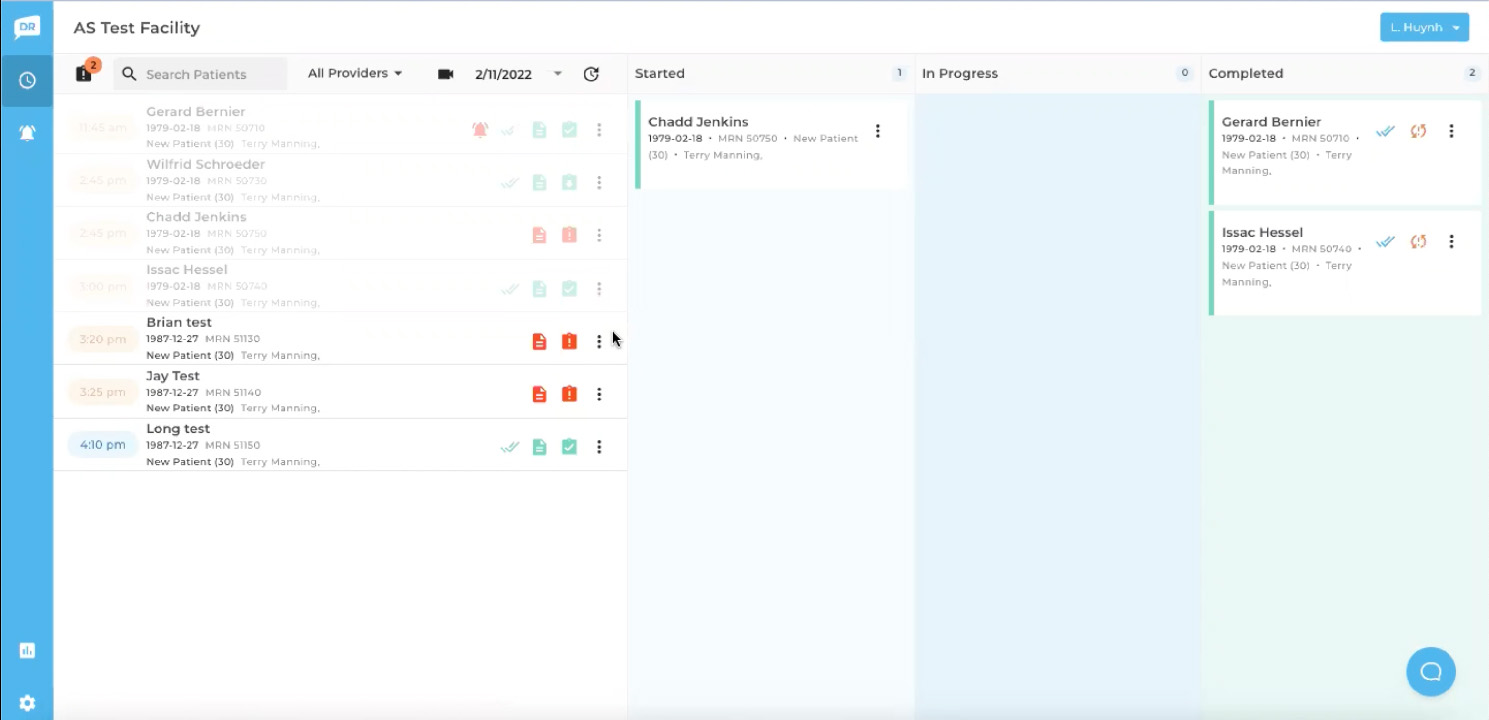Expand the All Providers dropdown

click(x=355, y=73)
